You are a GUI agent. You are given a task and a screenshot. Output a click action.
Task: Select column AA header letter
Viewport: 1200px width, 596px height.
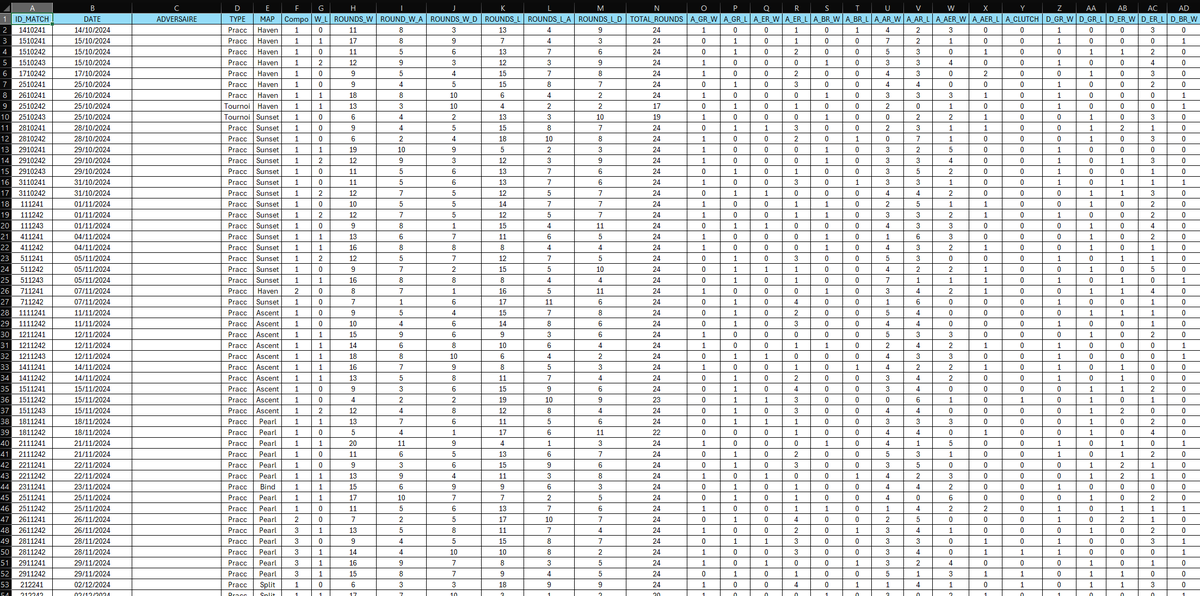coord(1091,7)
